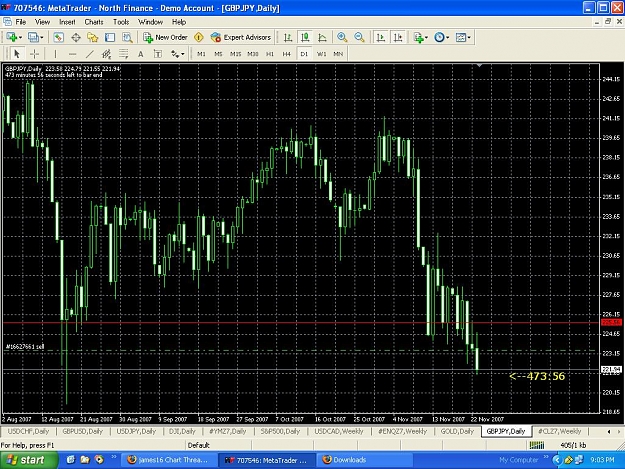
Task: Open the Charts menu
Action: pos(94,22)
